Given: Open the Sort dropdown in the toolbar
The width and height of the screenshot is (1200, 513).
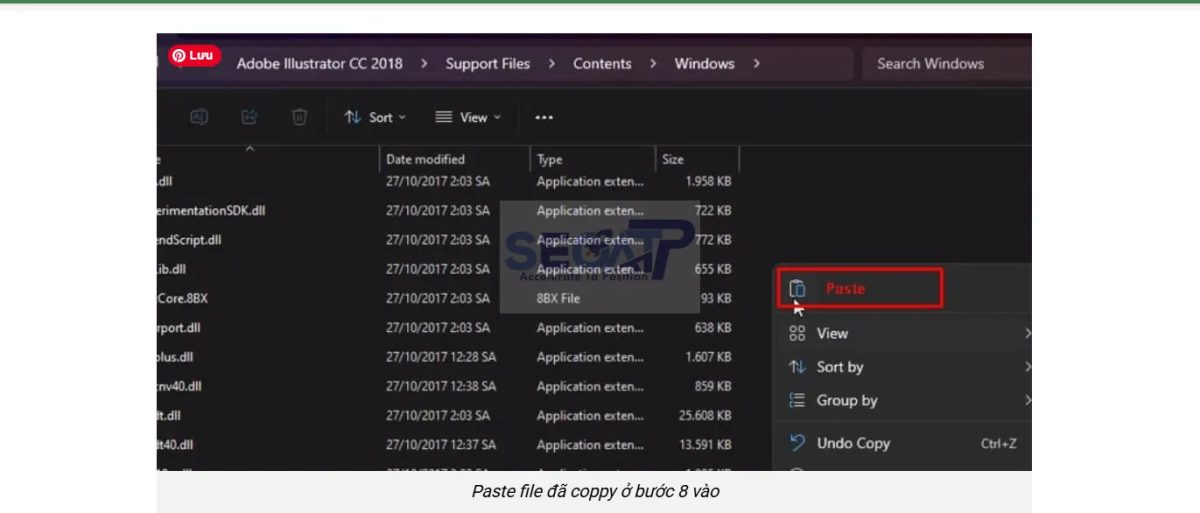Looking at the screenshot, I should (x=375, y=117).
